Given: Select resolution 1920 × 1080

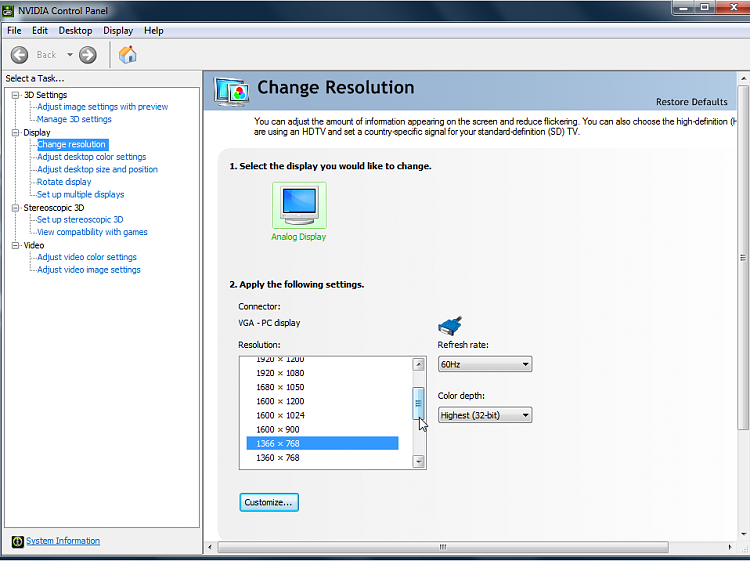Looking at the screenshot, I should pyautogui.click(x=322, y=373).
